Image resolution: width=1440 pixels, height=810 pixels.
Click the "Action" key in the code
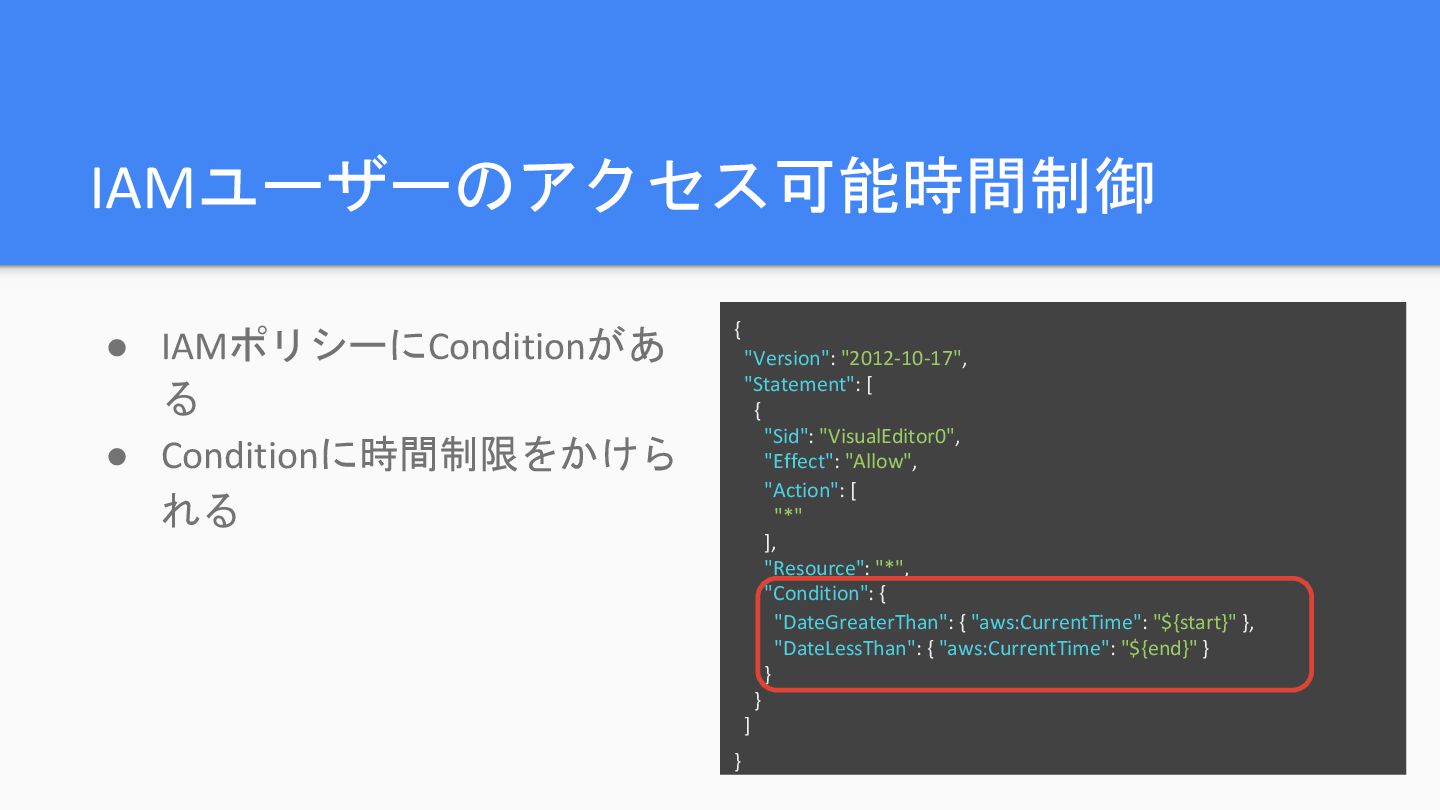tap(801, 490)
